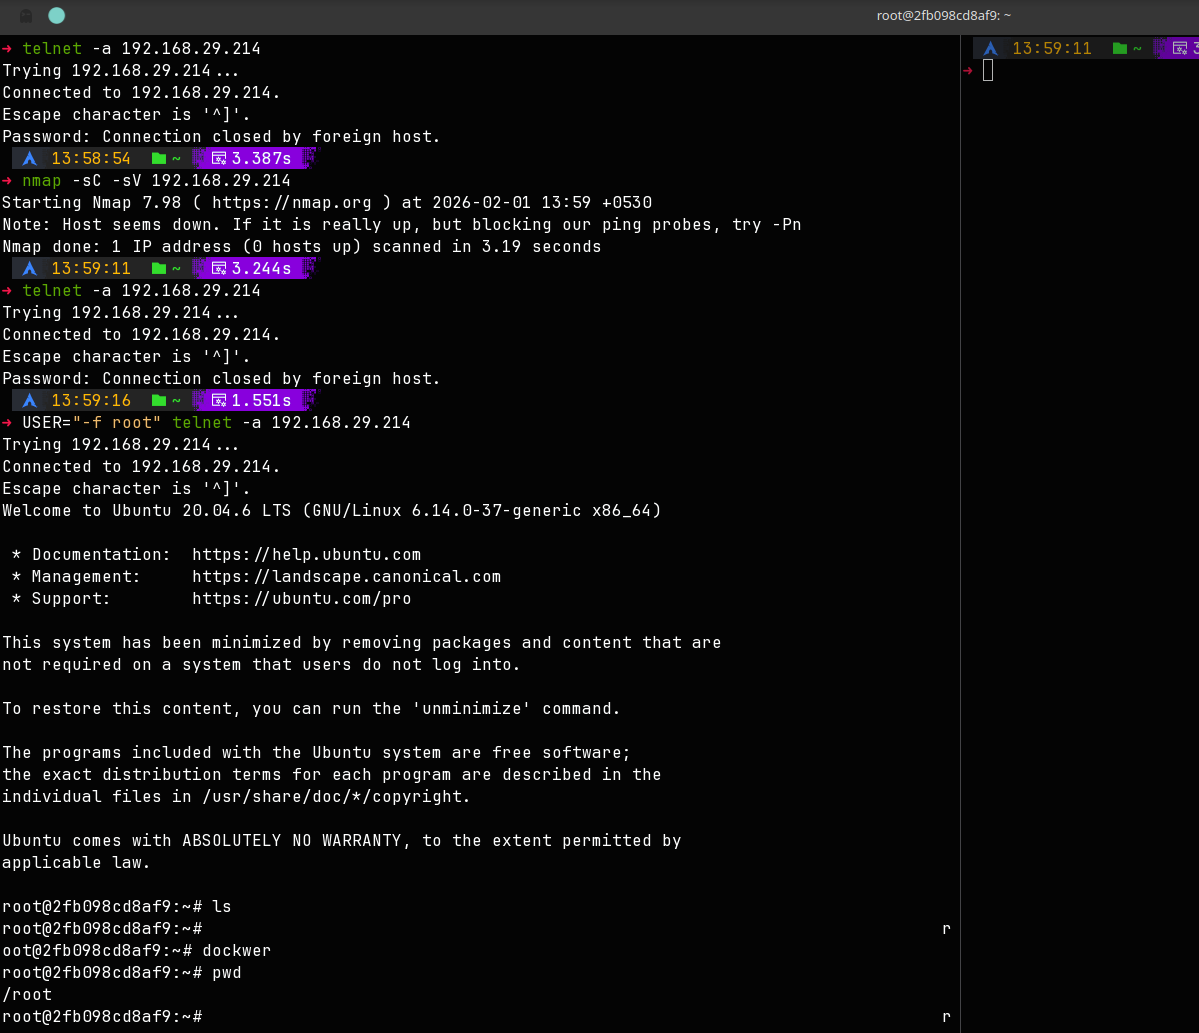This screenshot has height=1033, width=1199.
Task: Click the window title root@2fb098cd8af9: ~
Action: [x=944, y=15]
